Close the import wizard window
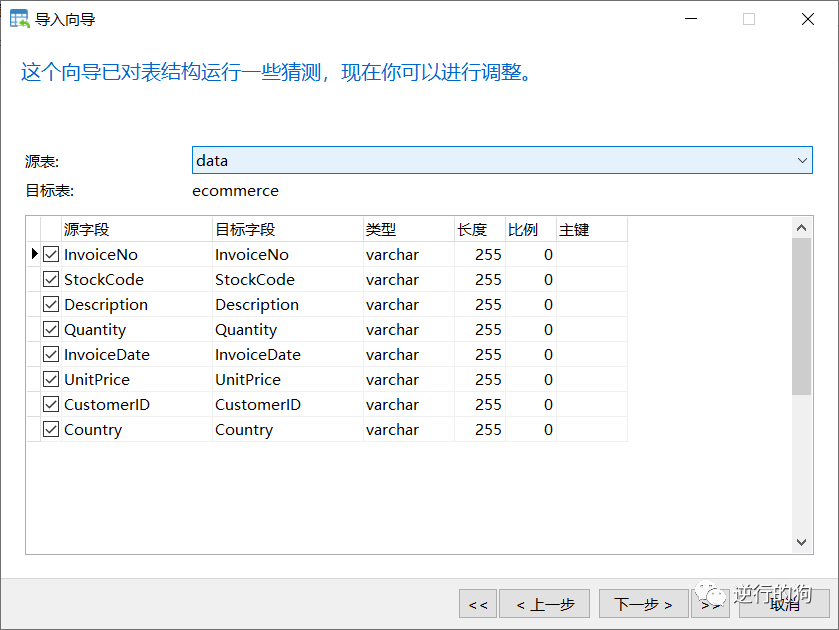Screen dimensions: 839x630 coord(807,19)
